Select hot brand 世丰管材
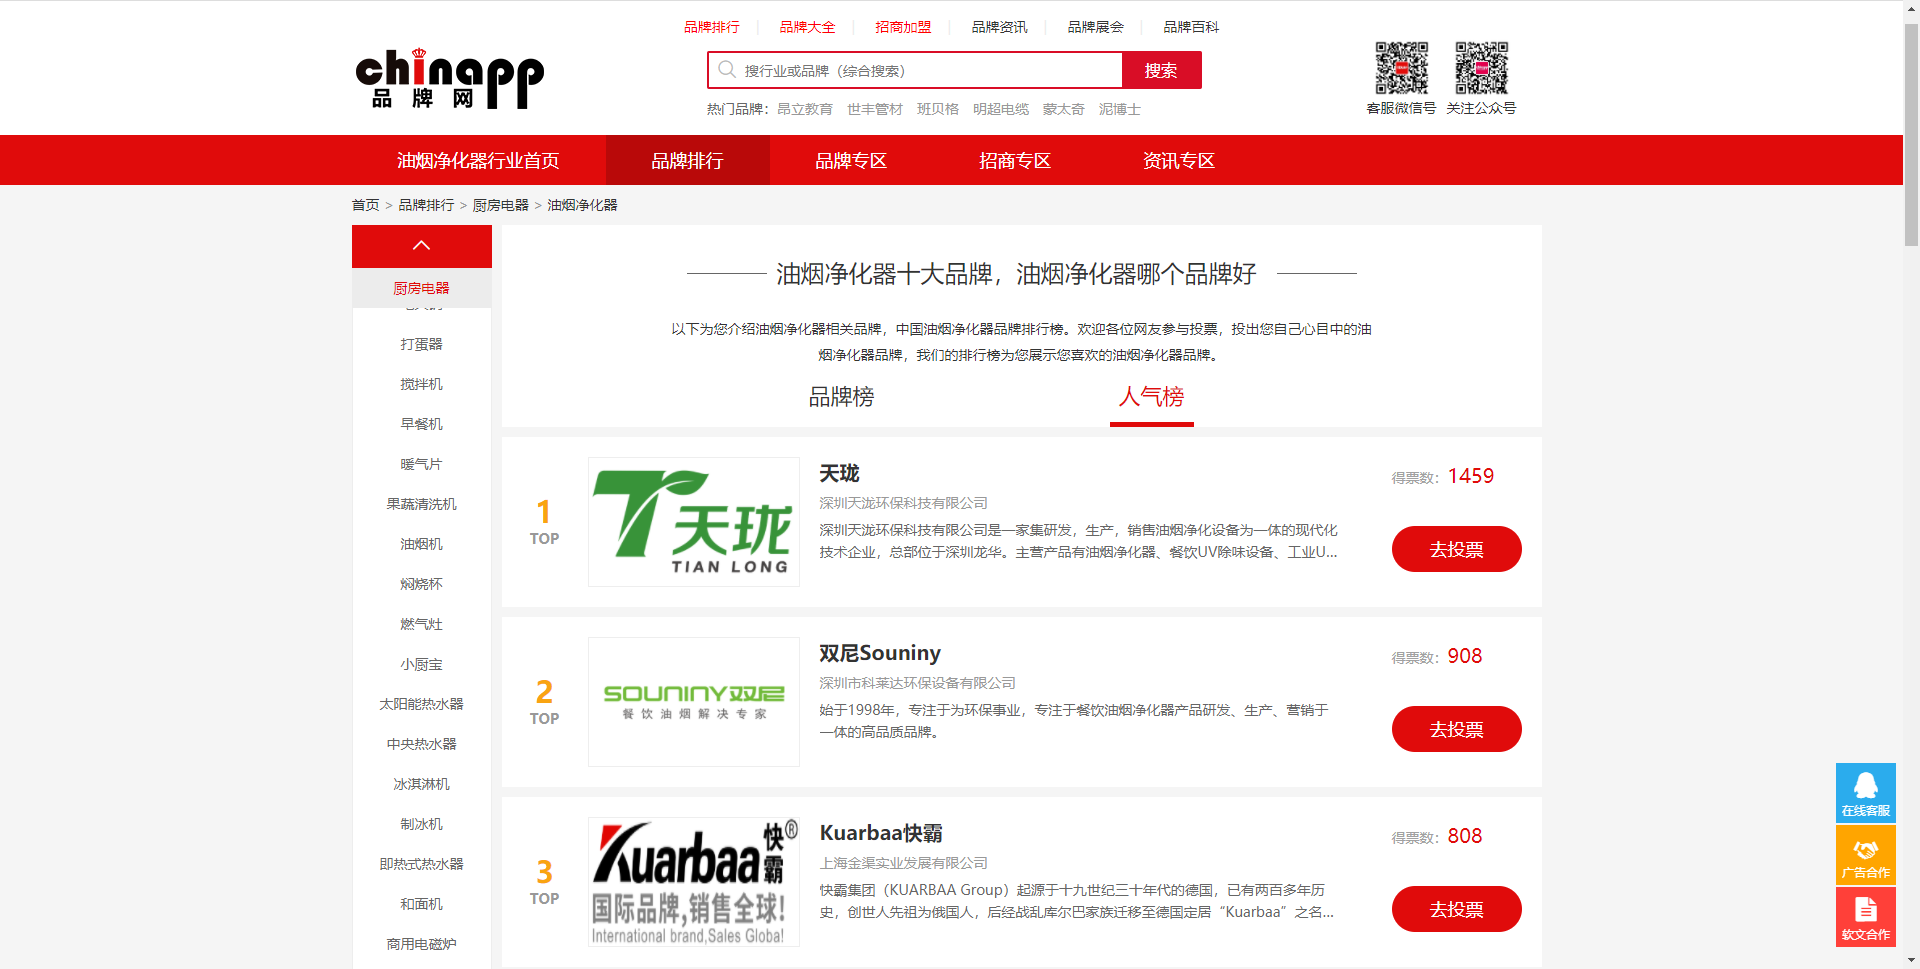The image size is (1920, 969). [875, 109]
